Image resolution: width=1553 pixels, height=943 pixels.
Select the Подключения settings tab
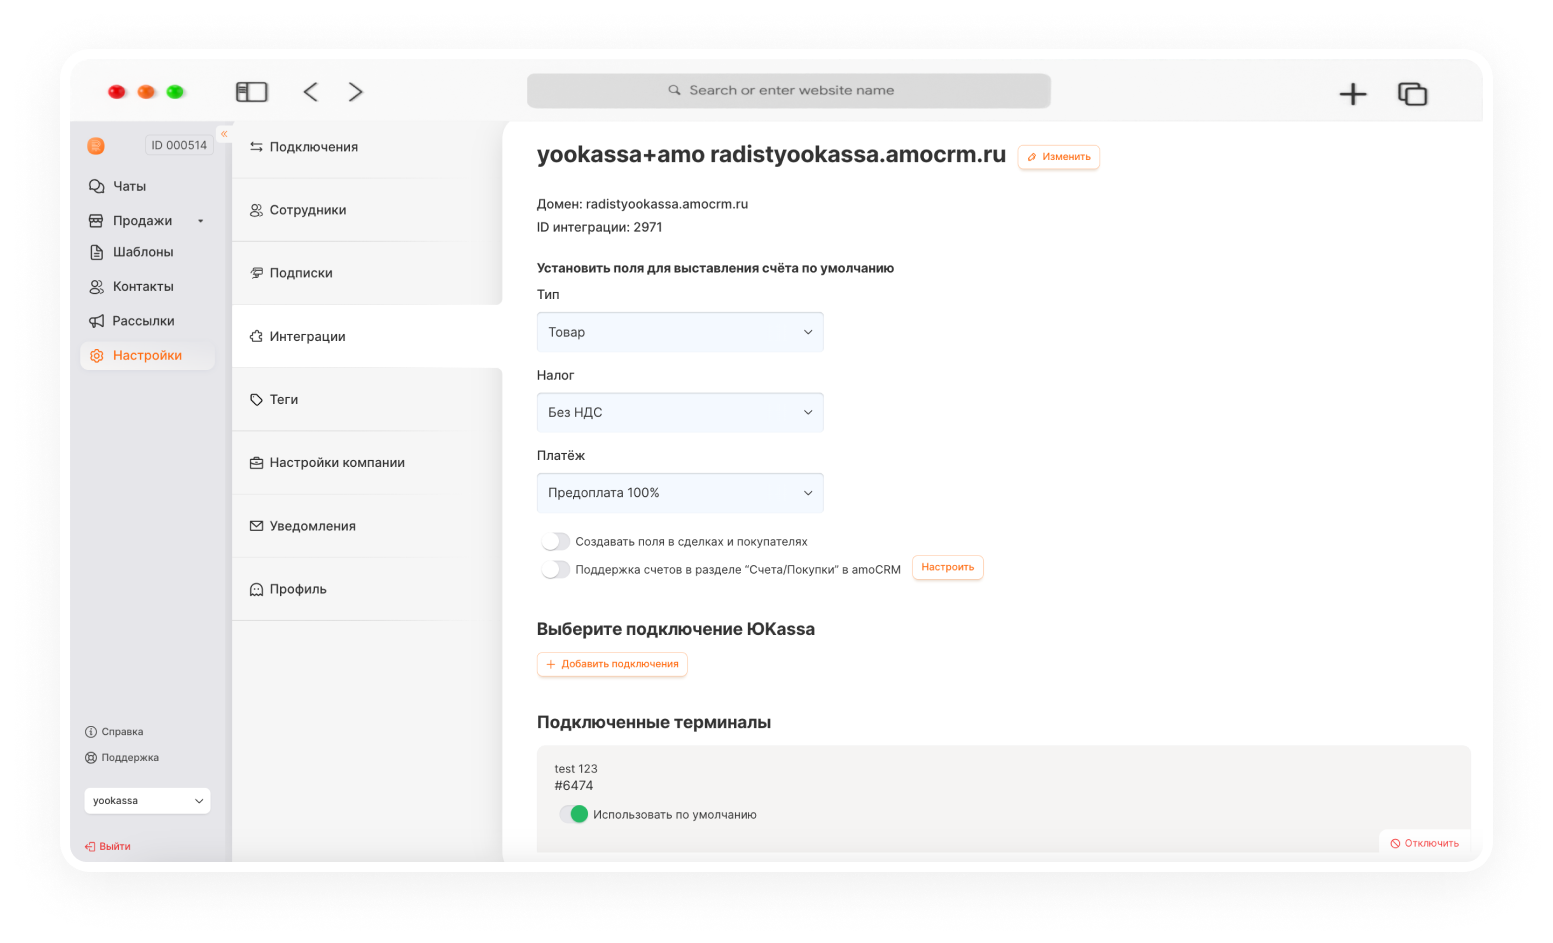pos(313,147)
